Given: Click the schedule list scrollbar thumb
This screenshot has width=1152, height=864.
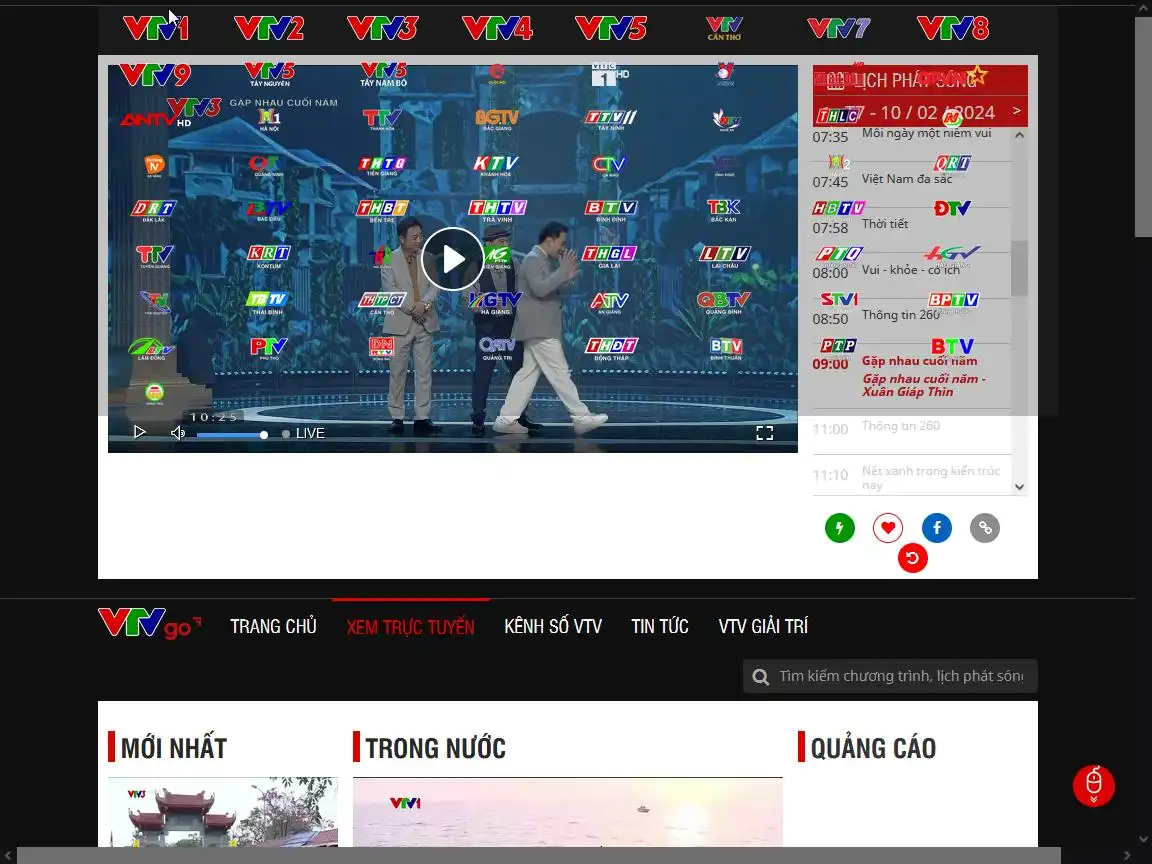Looking at the screenshot, I should pyautogui.click(x=1019, y=268).
